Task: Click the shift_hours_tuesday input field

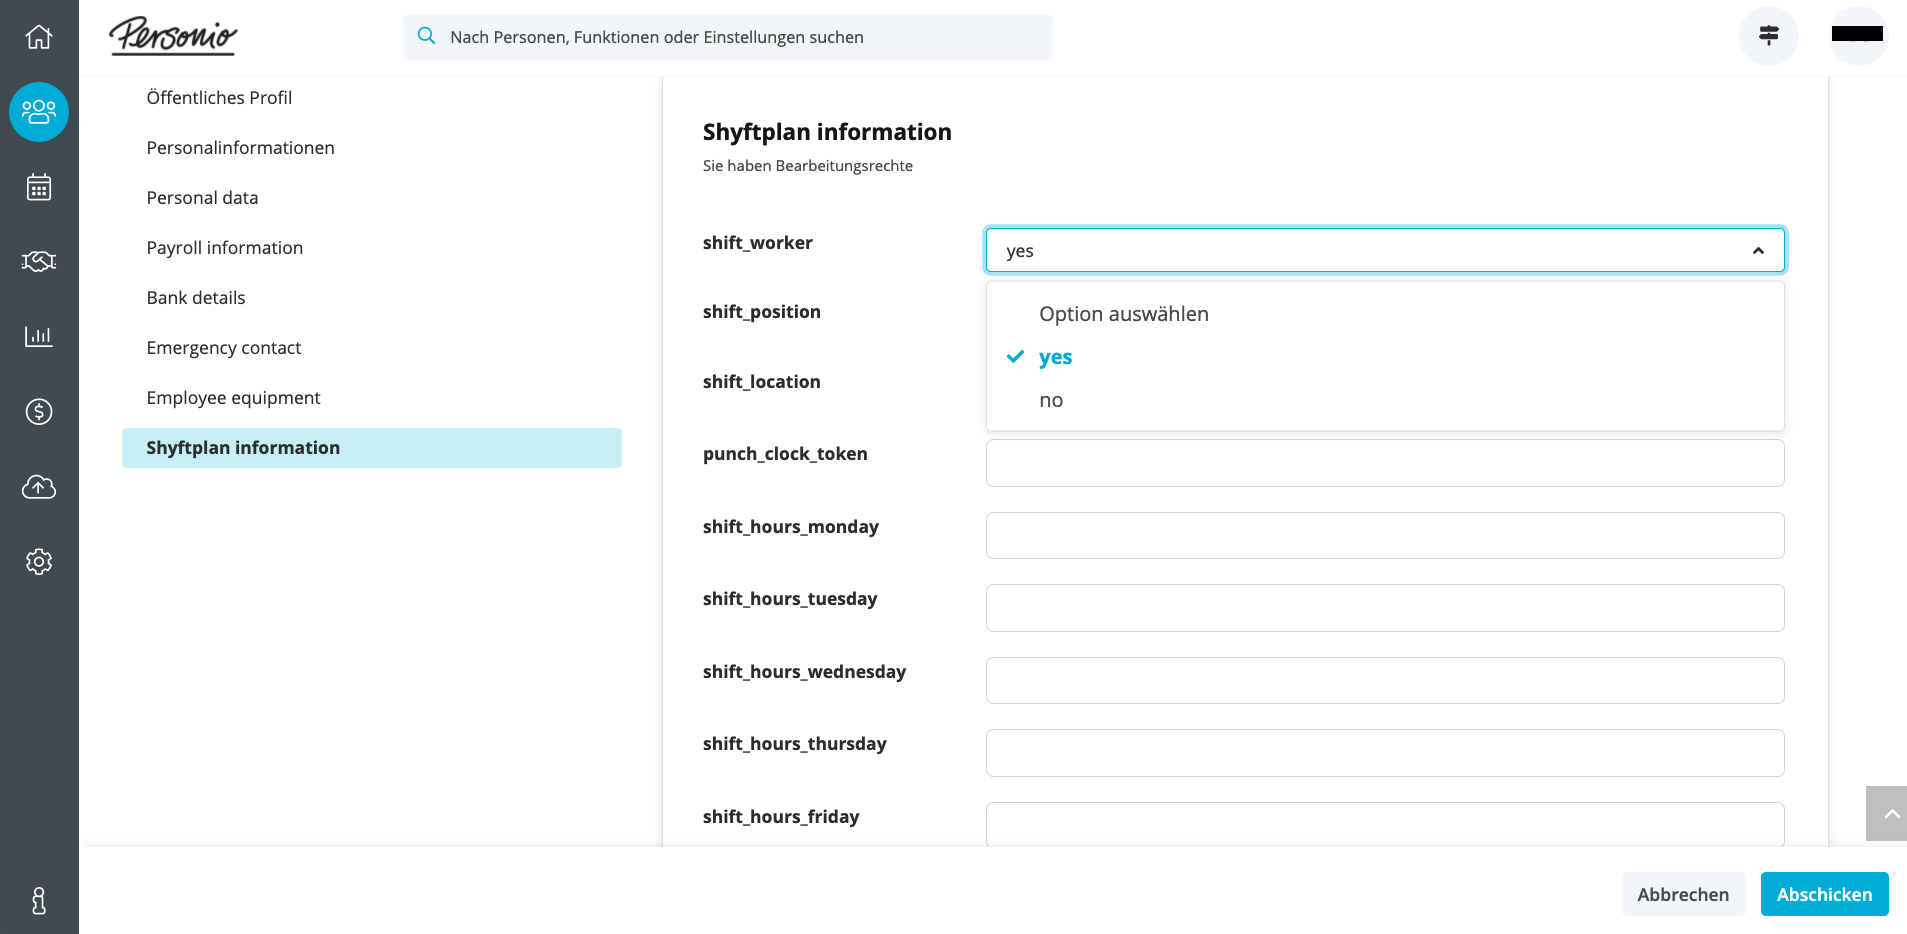Action: [x=1385, y=608]
